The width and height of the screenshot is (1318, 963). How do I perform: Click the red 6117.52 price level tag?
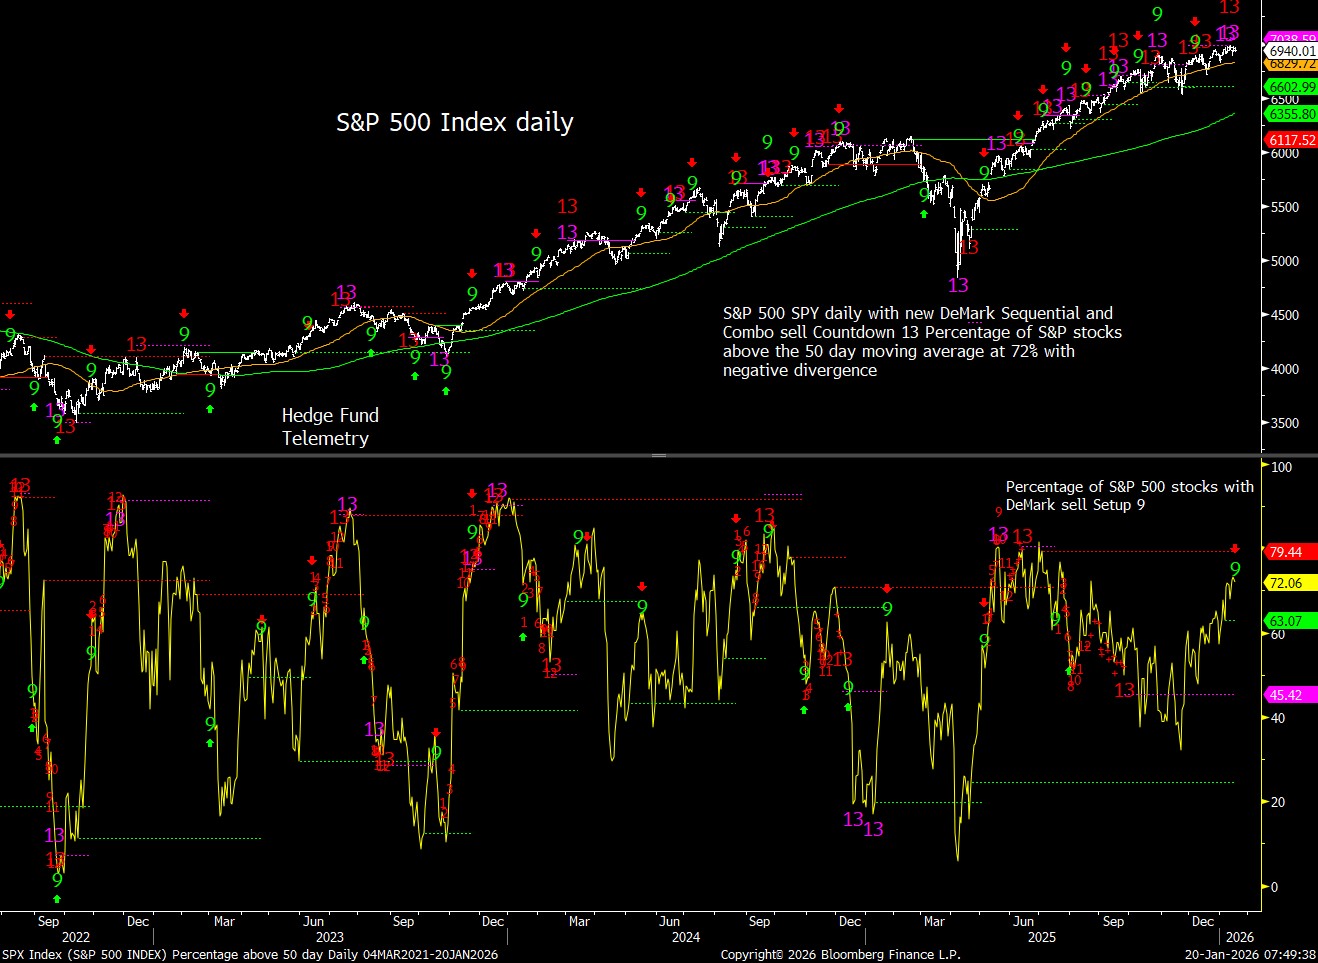[x=1292, y=141]
